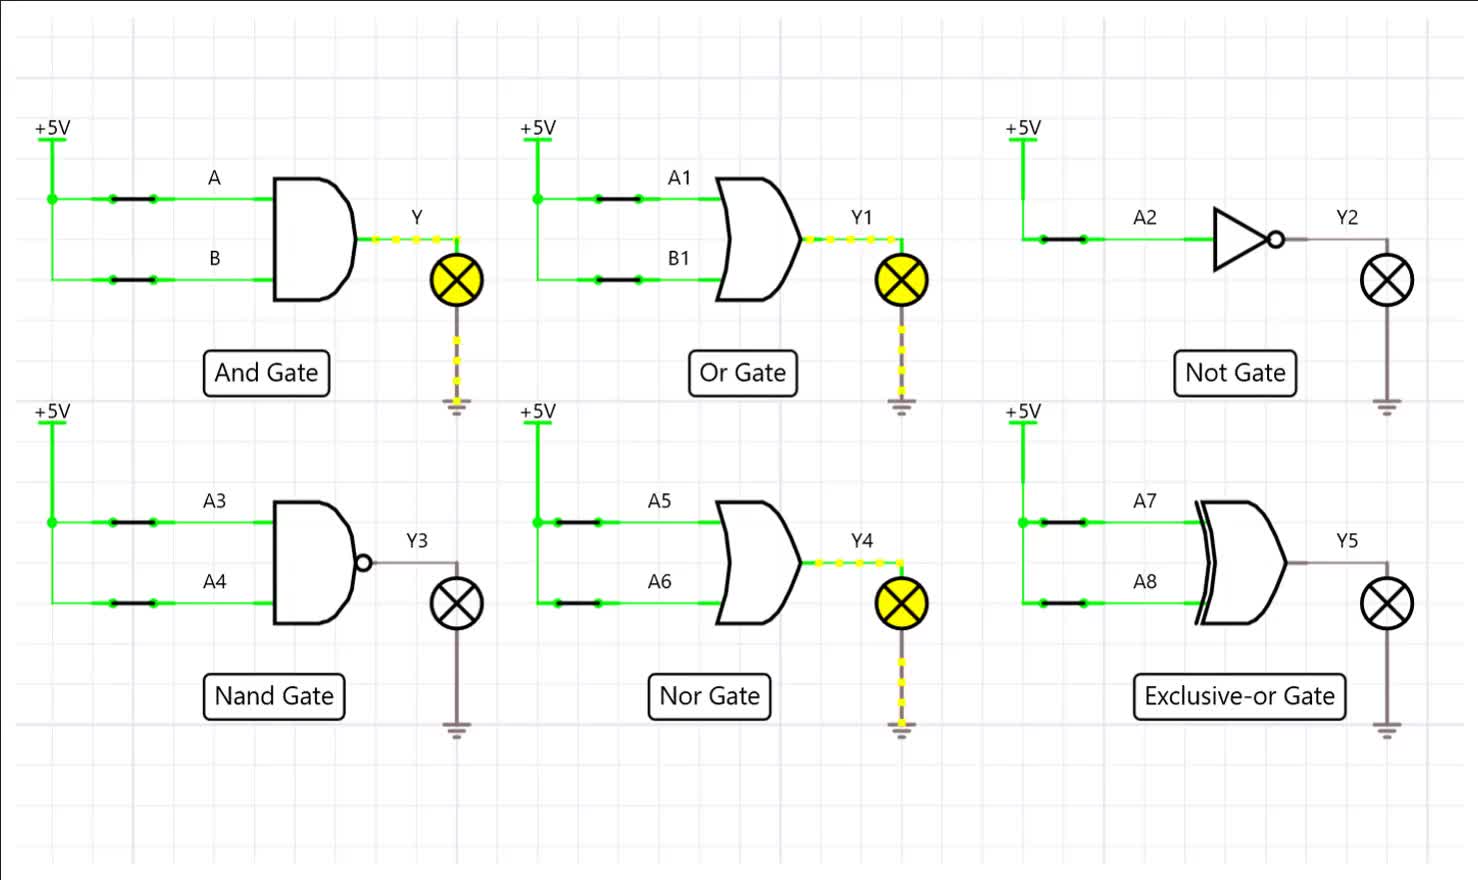This screenshot has width=1478, height=880.
Task: Select the unlit lamp at output Y5
Action: point(1387,603)
